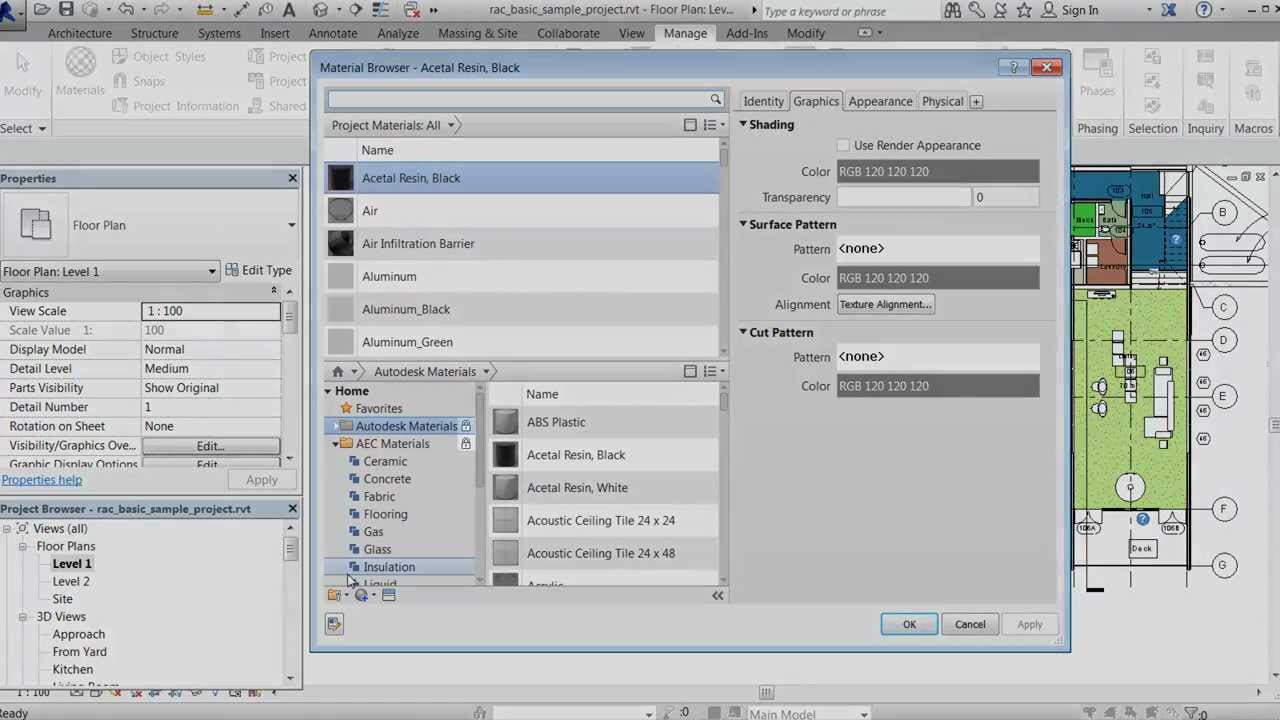The width and height of the screenshot is (1280, 720).
Task: Click the Cut Pattern color swatch
Action: pos(938,386)
